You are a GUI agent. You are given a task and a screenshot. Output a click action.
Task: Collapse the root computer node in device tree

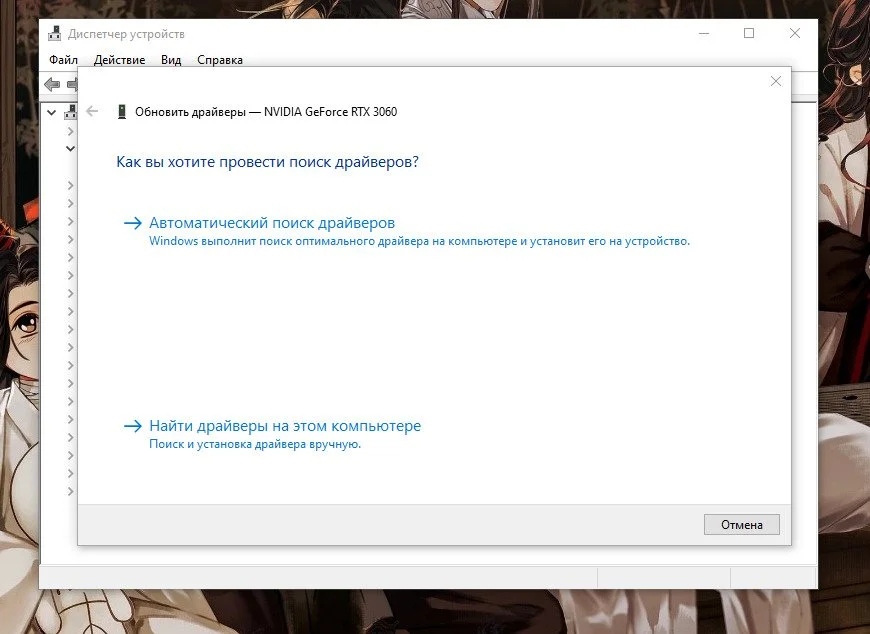[52, 113]
